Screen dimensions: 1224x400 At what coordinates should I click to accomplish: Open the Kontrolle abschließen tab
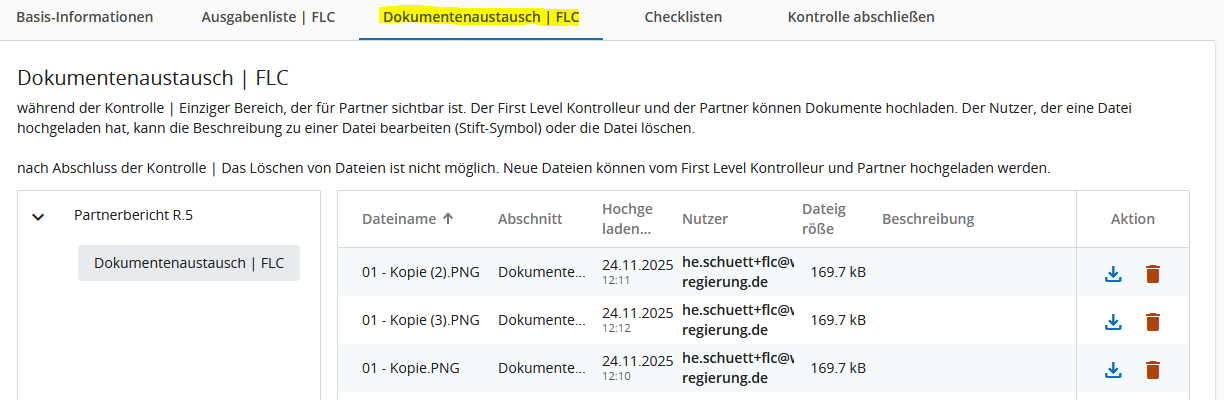click(x=861, y=17)
